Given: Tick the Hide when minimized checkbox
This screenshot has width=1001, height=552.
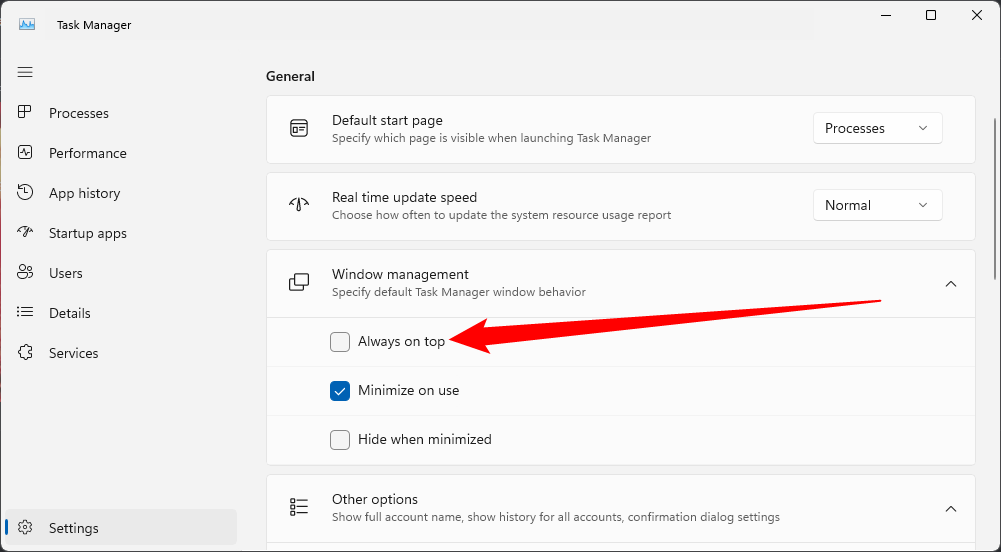Looking at the screenshot, I should point(340,440).
